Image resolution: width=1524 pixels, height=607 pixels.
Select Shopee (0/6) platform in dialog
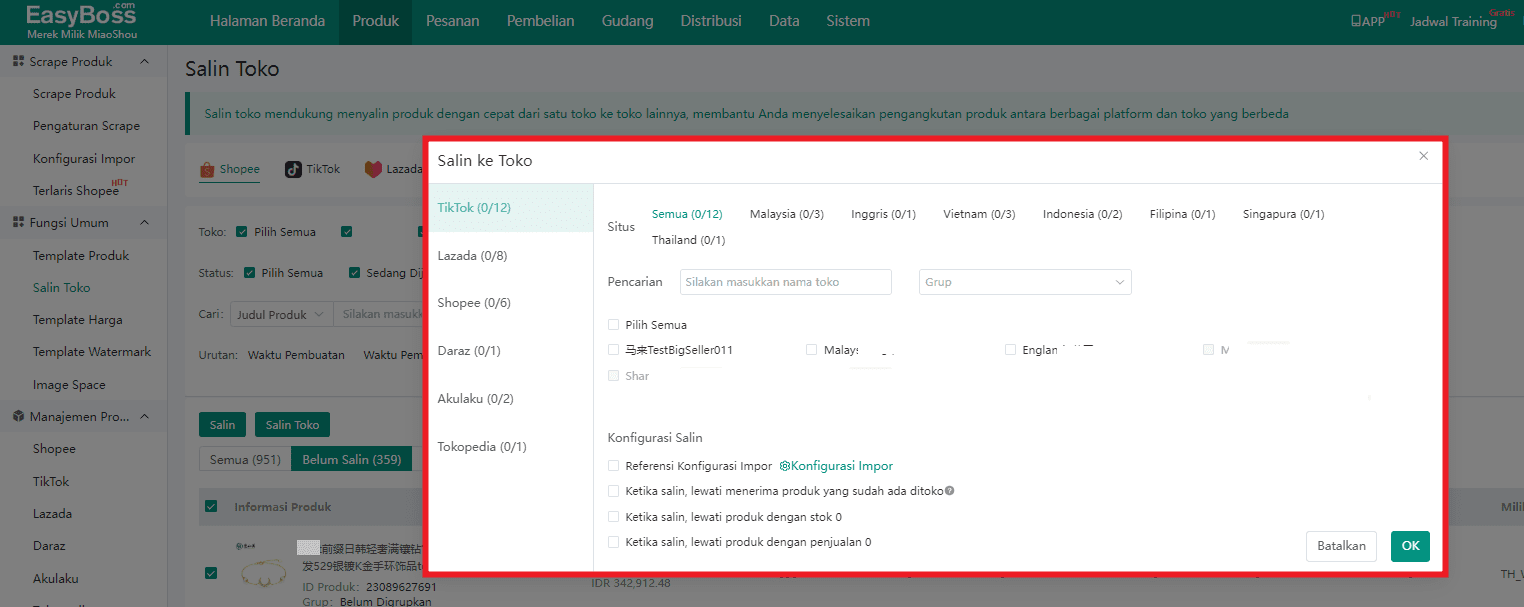(511, 303)
